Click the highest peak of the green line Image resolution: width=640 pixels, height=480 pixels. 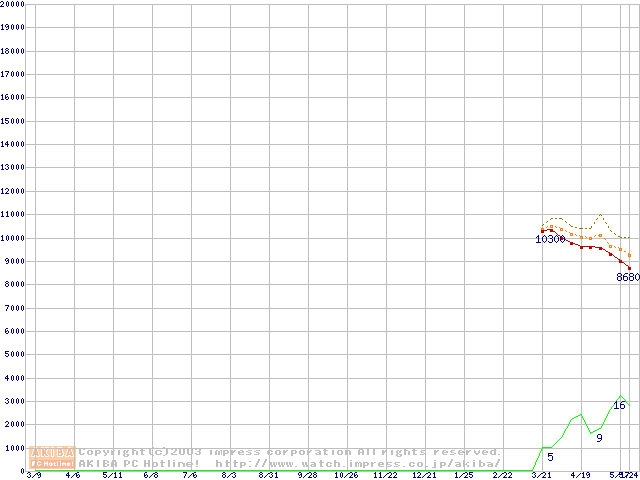620,396
